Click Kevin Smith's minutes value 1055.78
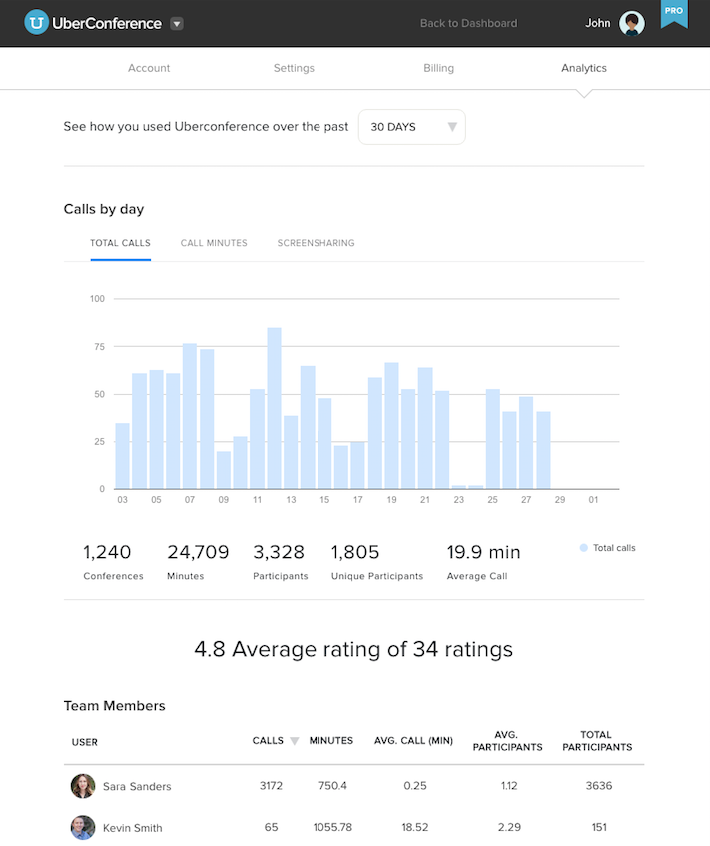 pos(333,827)
